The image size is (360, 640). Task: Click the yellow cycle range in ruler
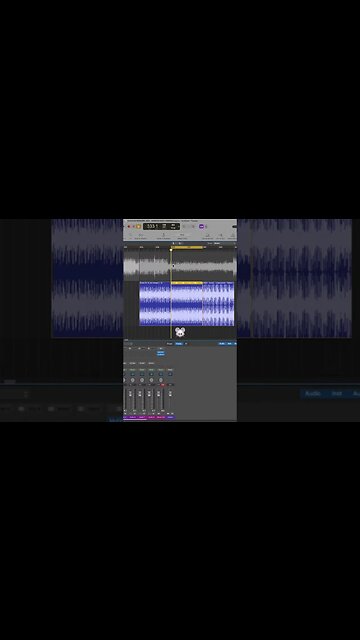point(187,247)
